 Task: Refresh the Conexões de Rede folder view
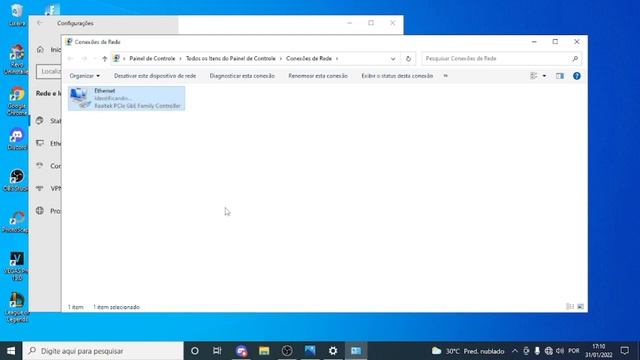pyautogui.click(x=408, y=59)
